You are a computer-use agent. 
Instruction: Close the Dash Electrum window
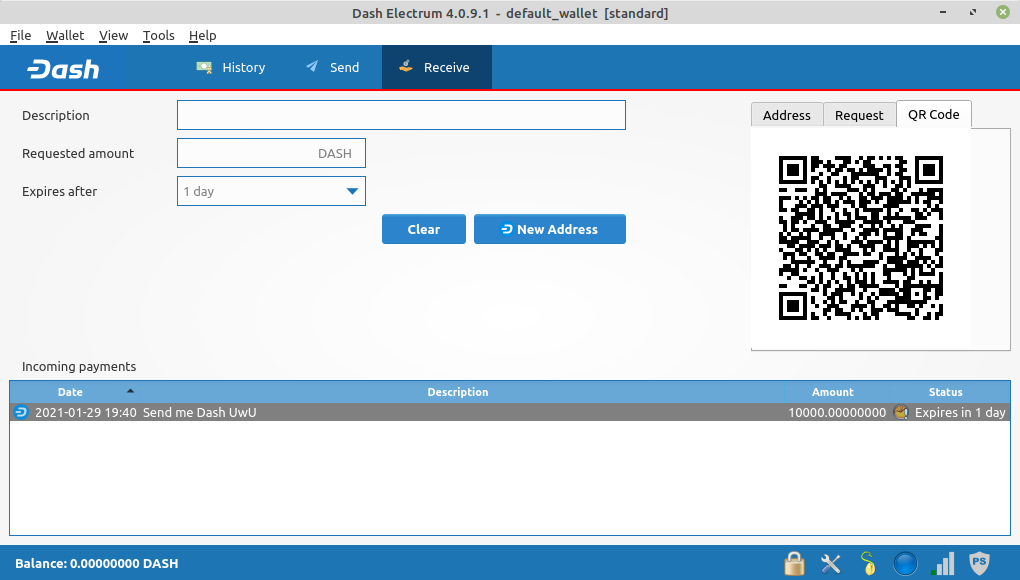click(1003, 12)
